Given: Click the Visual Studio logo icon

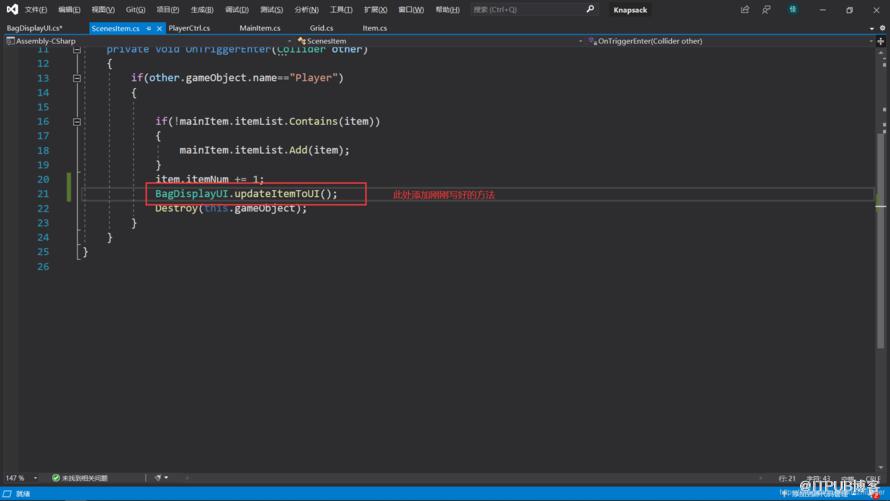Looking at the screenshot, I should point(12,9).
